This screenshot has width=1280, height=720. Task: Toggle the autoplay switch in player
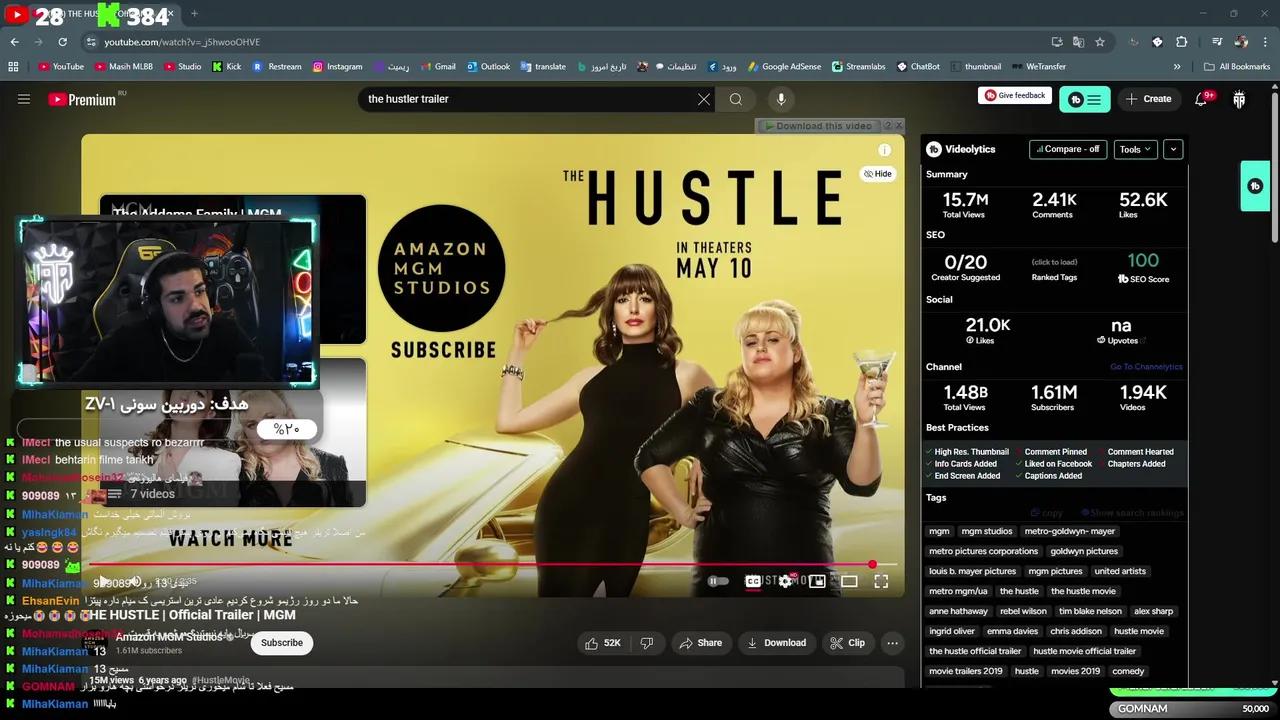point(718,581)
